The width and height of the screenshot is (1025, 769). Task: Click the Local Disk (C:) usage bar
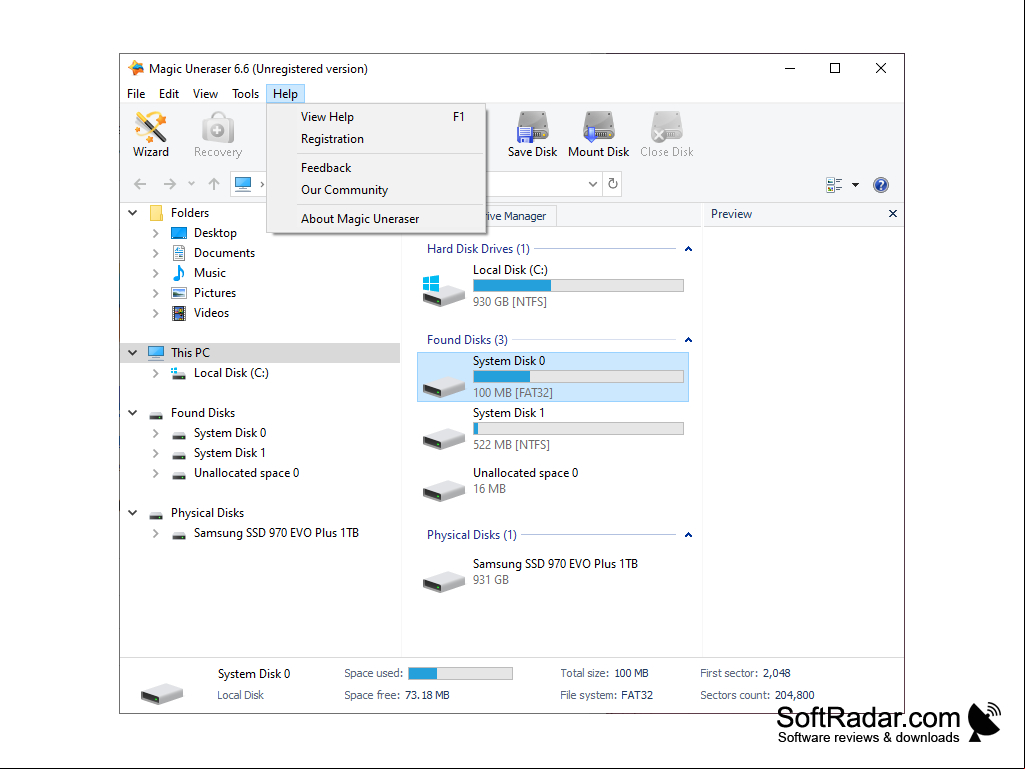(x=579, y=286)
